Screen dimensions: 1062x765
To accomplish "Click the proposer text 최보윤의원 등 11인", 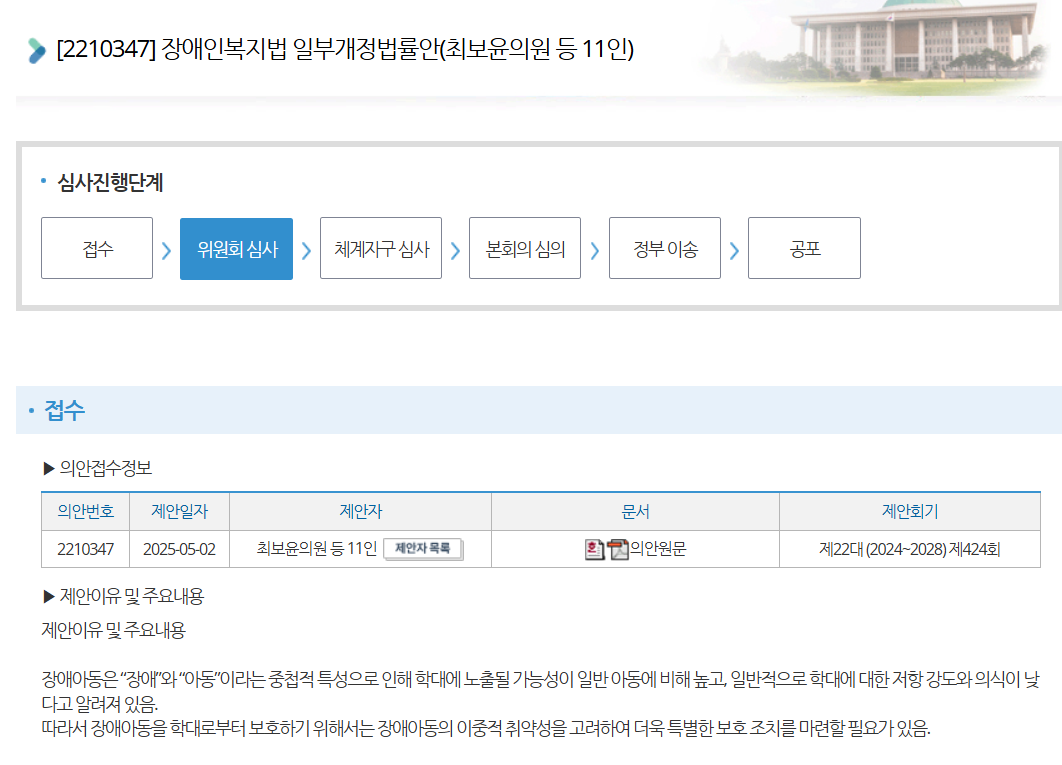I will click(316, 548).
